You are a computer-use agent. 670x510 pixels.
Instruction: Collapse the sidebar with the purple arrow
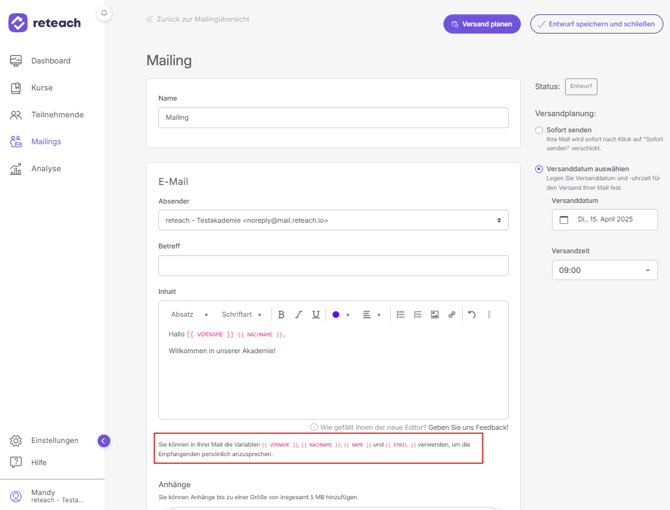[103, 441]
